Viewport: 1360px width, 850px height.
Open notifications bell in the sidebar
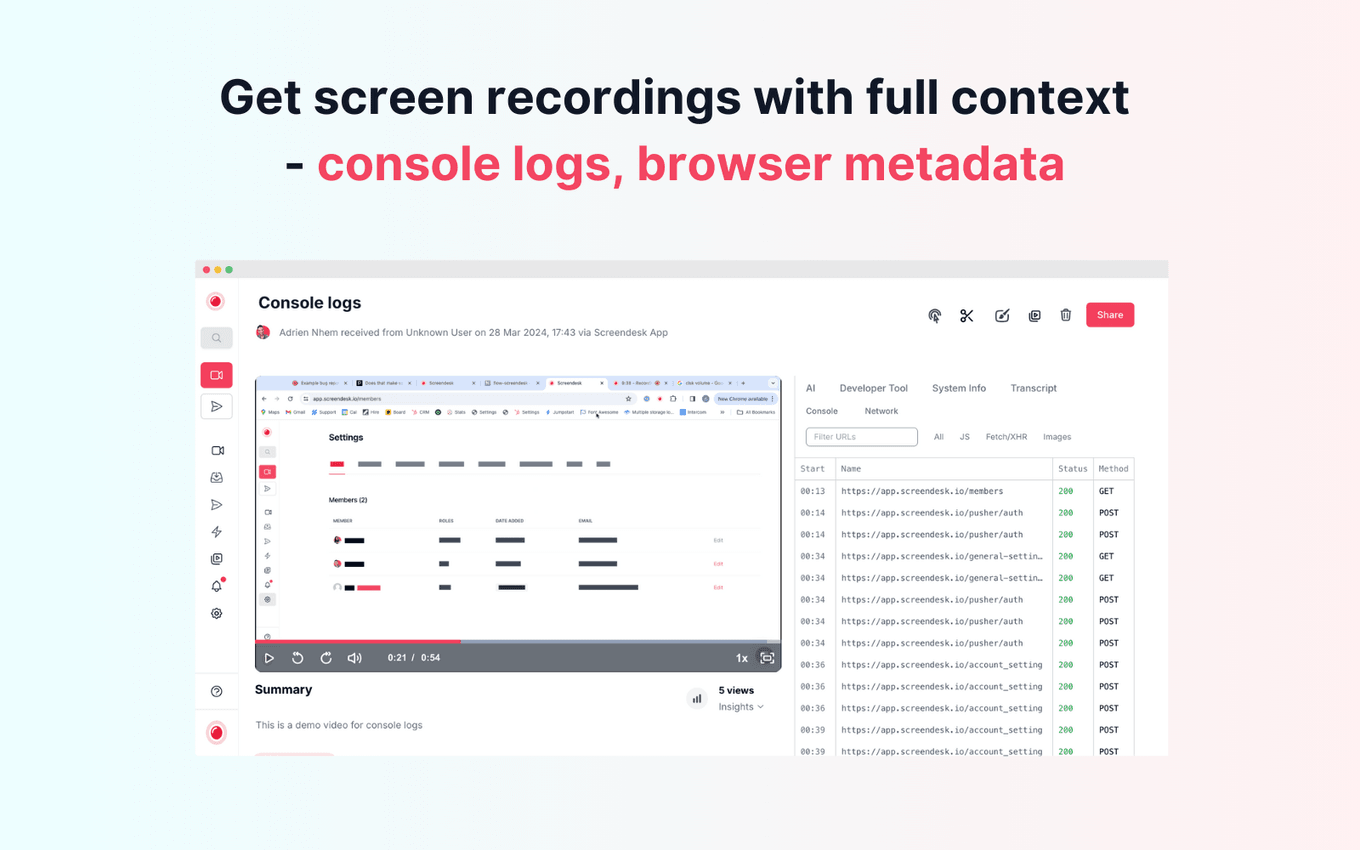tap(217, 586)
